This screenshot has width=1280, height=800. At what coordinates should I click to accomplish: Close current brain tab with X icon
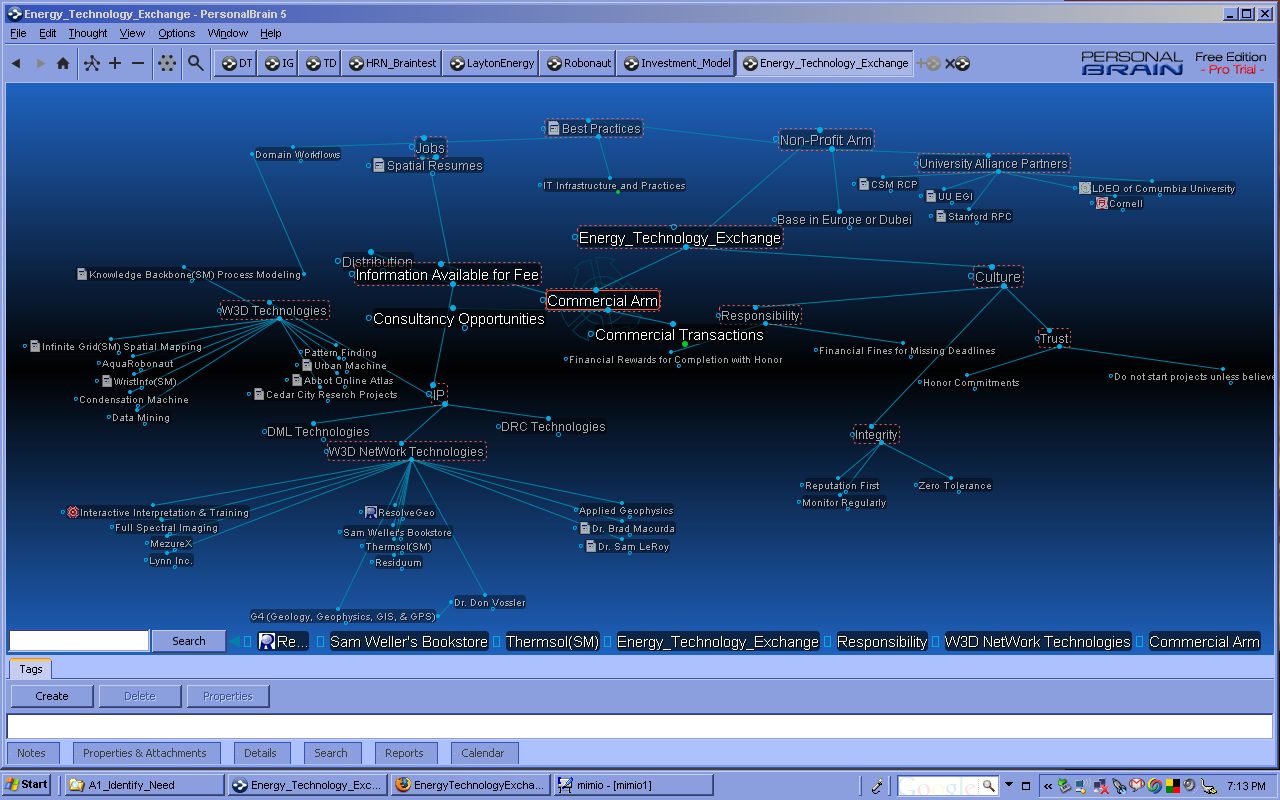957,63
